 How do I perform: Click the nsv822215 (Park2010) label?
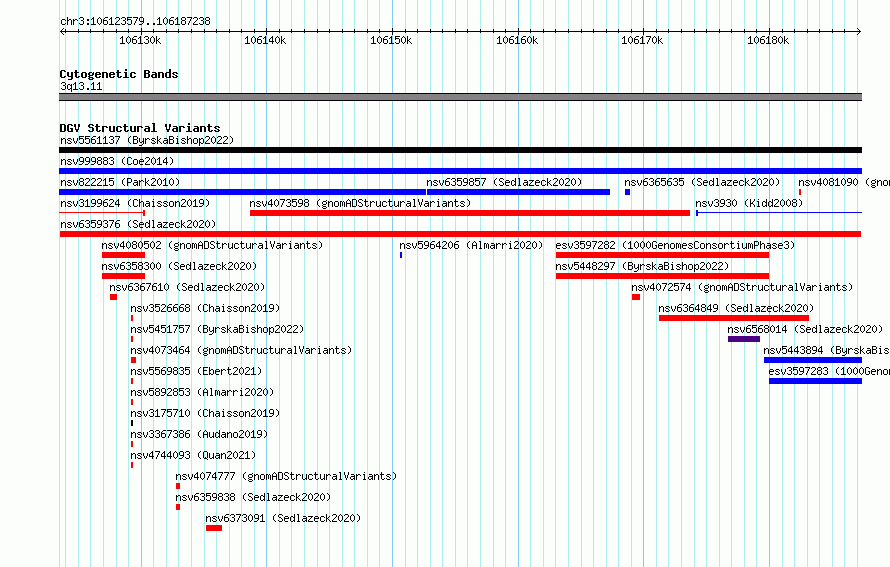(120, 182)
